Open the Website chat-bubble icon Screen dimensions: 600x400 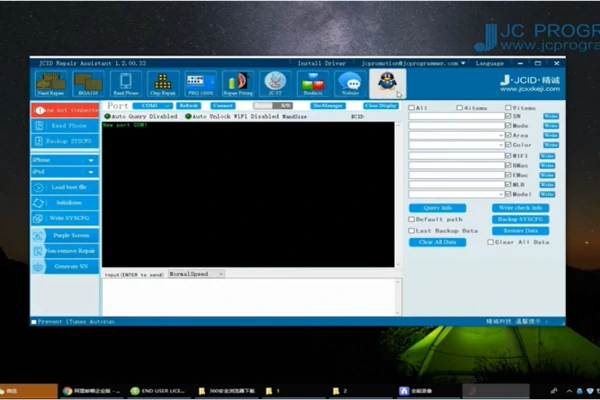[350, 83]
